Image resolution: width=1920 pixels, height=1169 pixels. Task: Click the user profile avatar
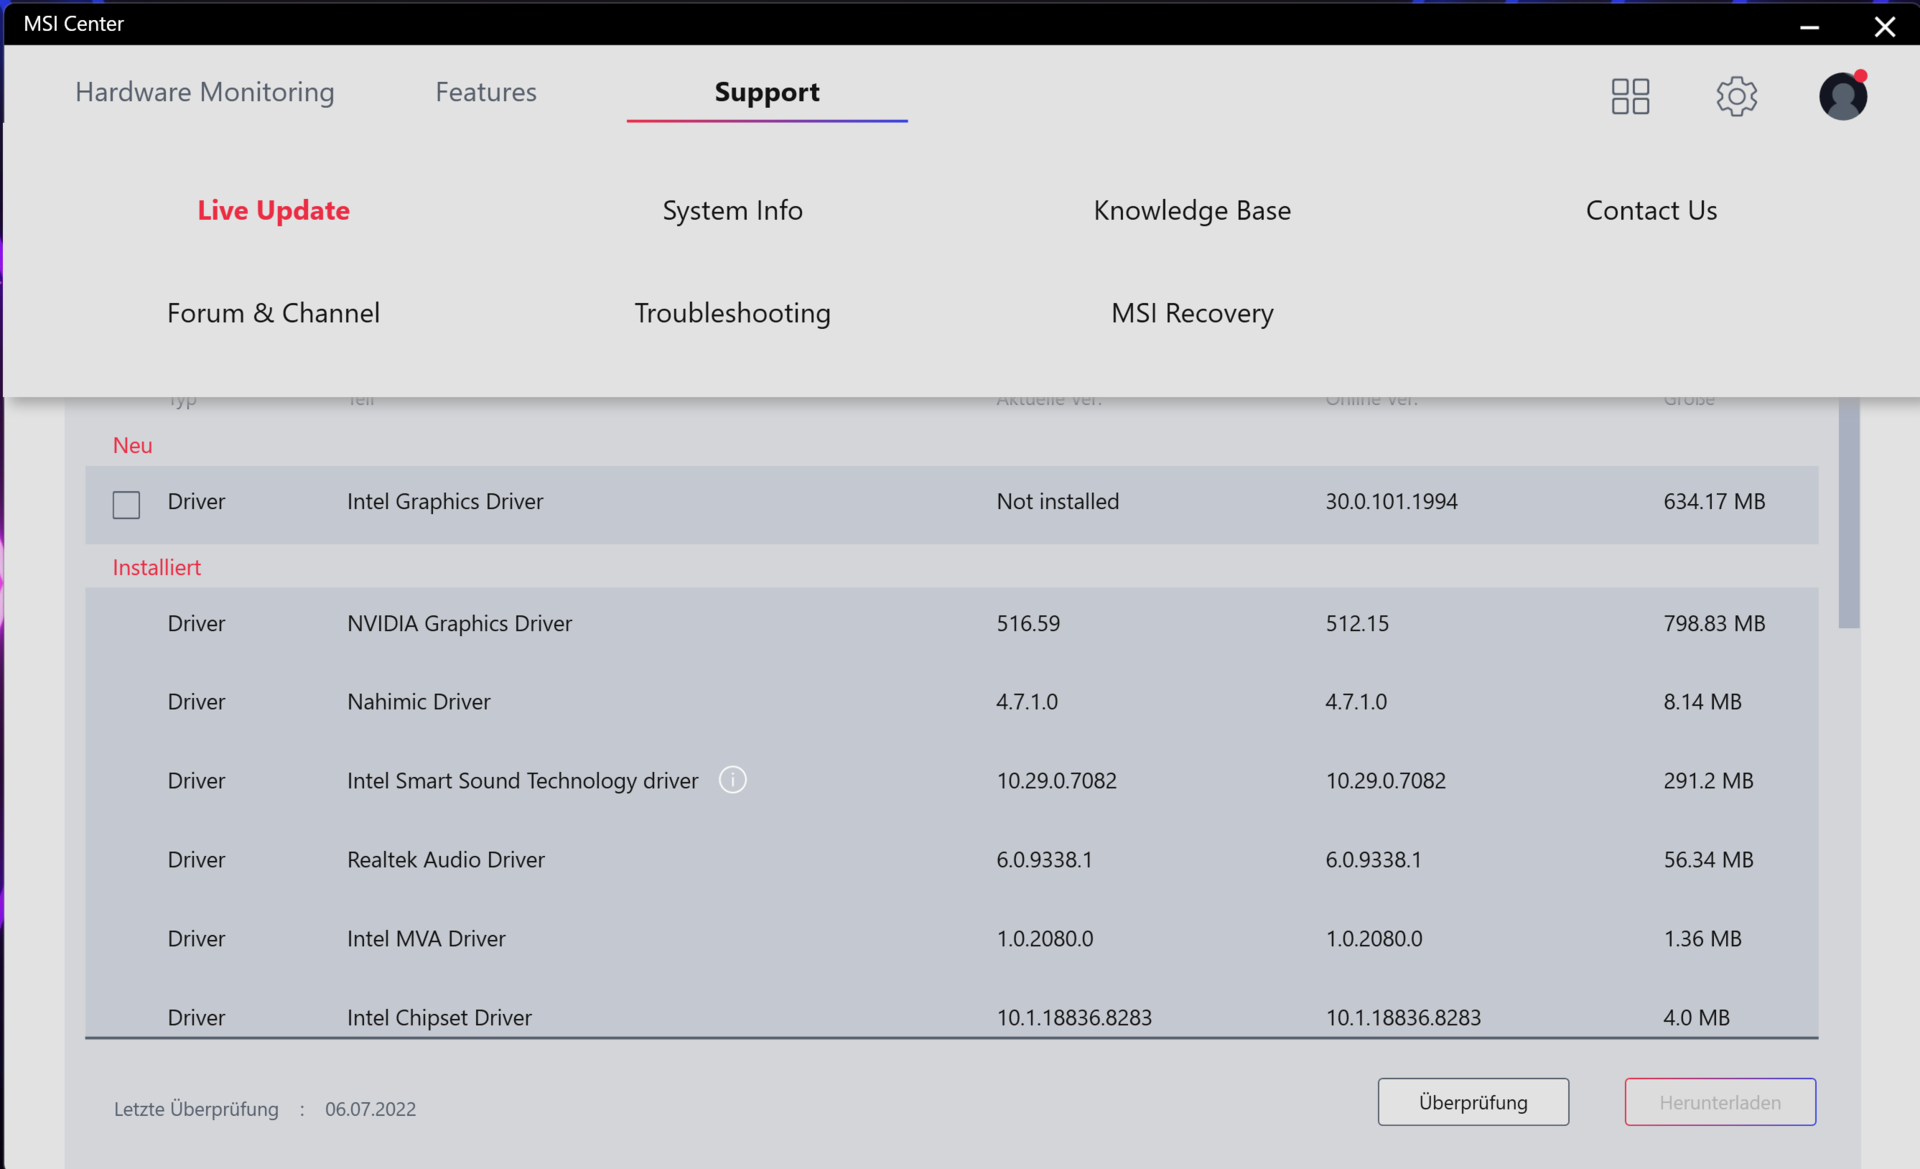(x=1842, y=97)
